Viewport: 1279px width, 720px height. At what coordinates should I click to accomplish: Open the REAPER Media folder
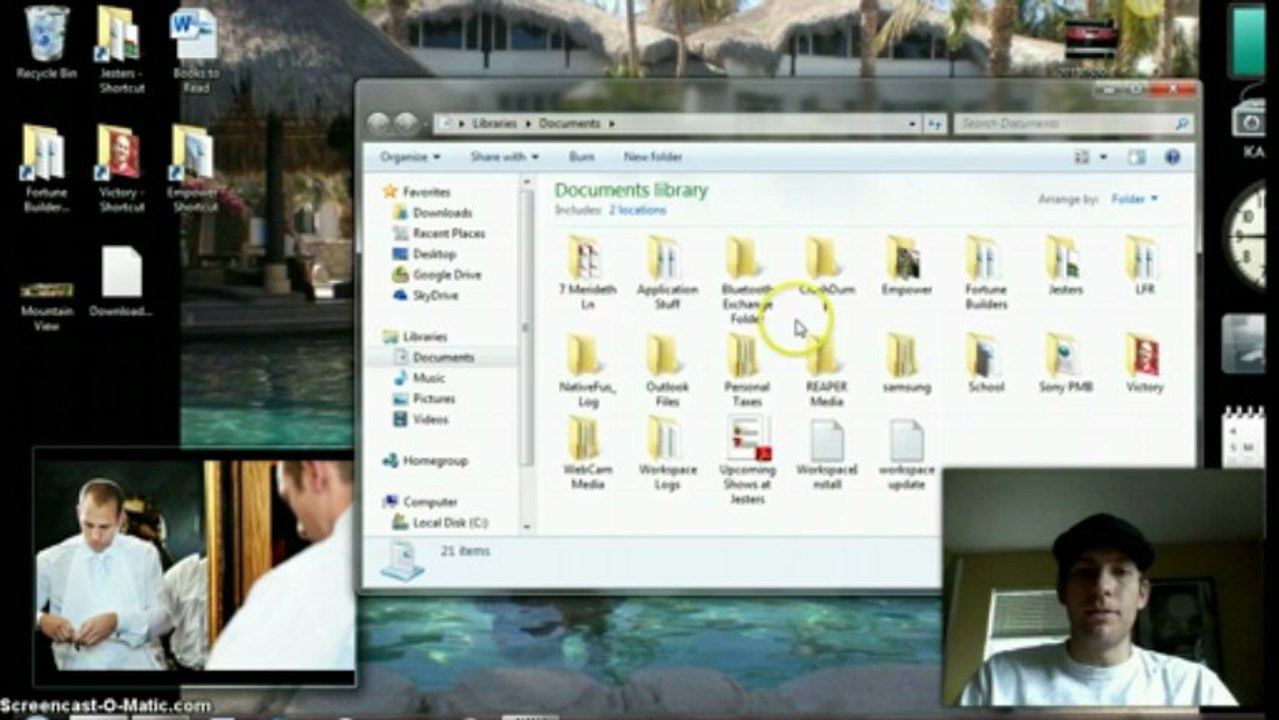tap(826, 370)
